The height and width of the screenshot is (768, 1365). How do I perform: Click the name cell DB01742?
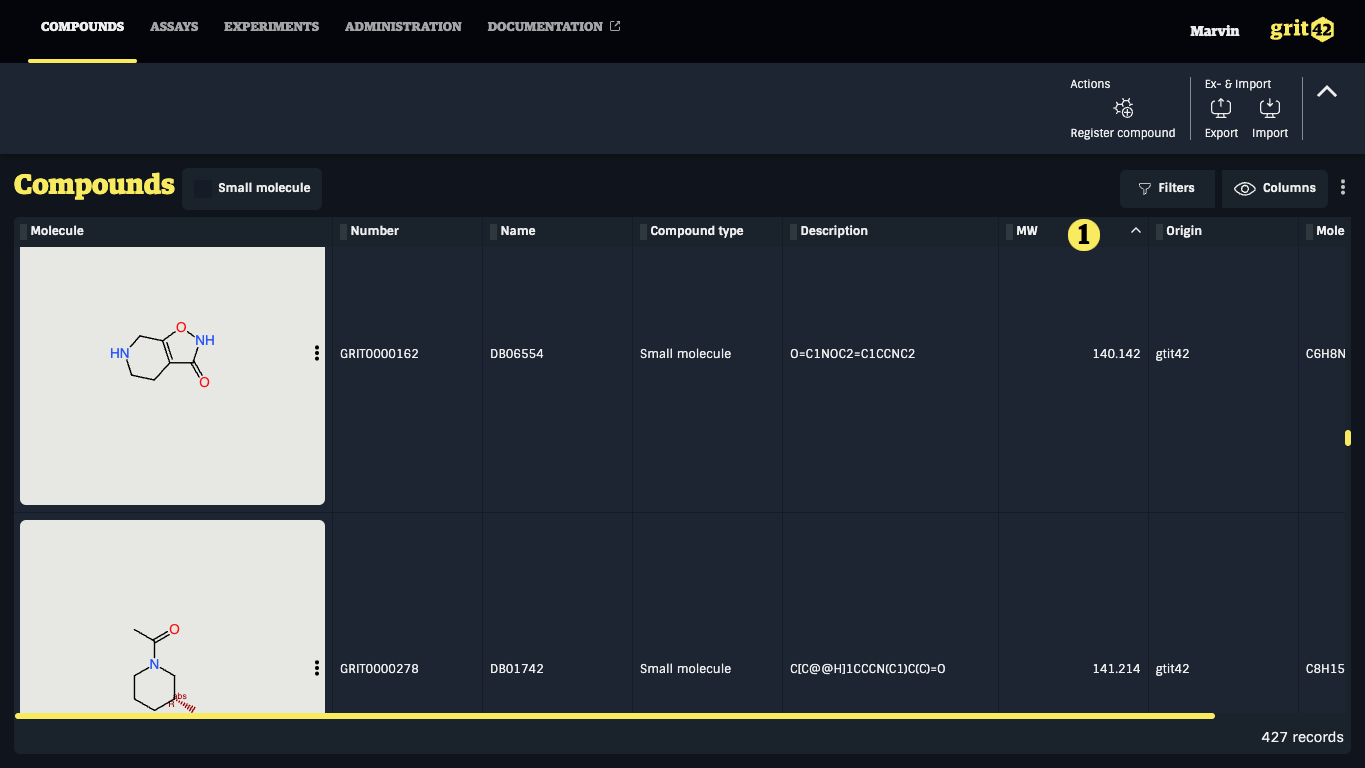click(517, 669)
